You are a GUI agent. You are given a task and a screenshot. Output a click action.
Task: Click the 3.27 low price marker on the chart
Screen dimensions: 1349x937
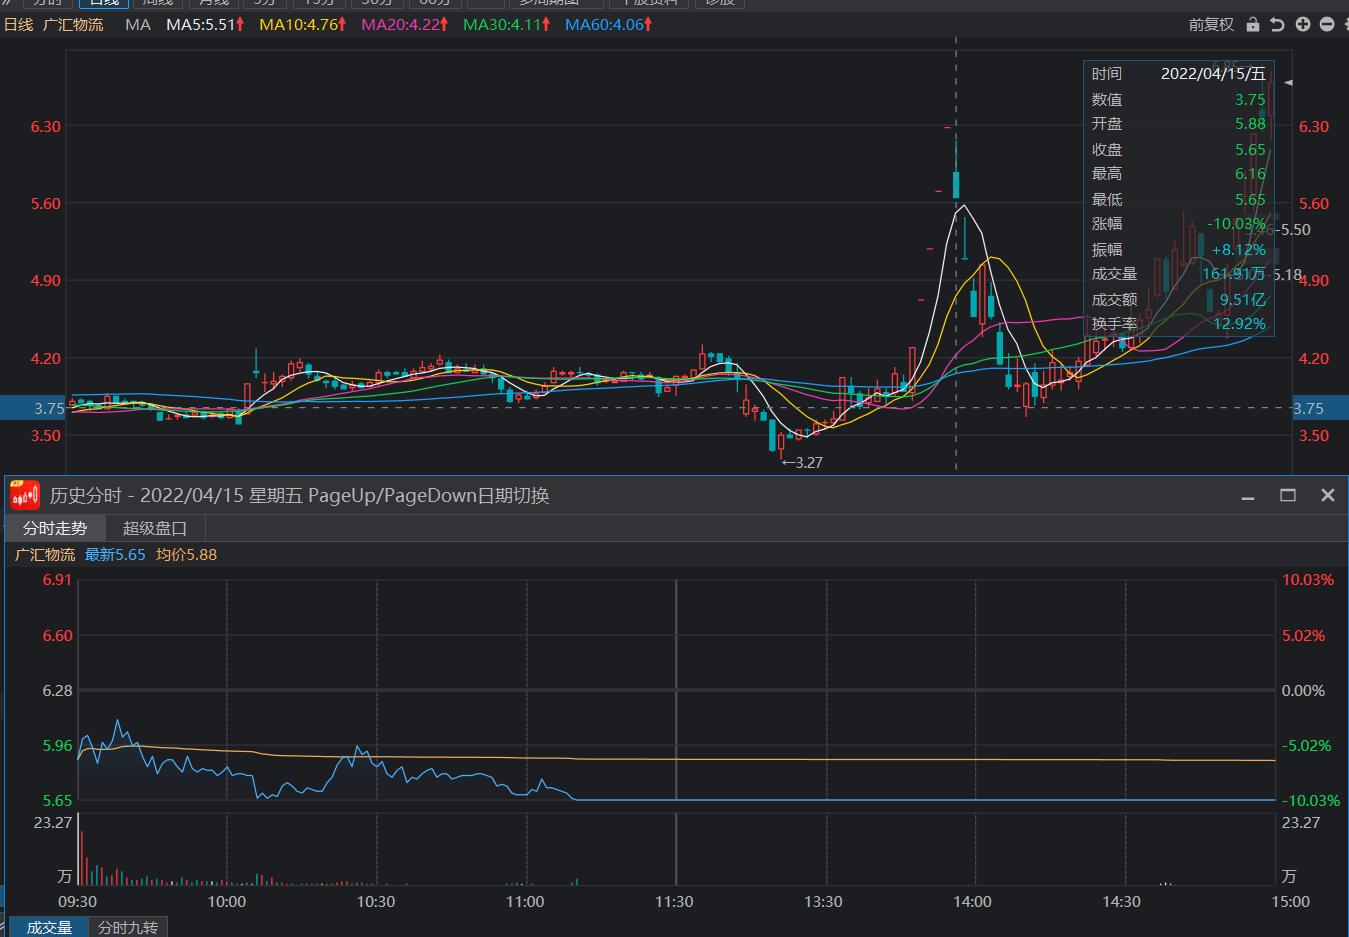tap(802, 462)
